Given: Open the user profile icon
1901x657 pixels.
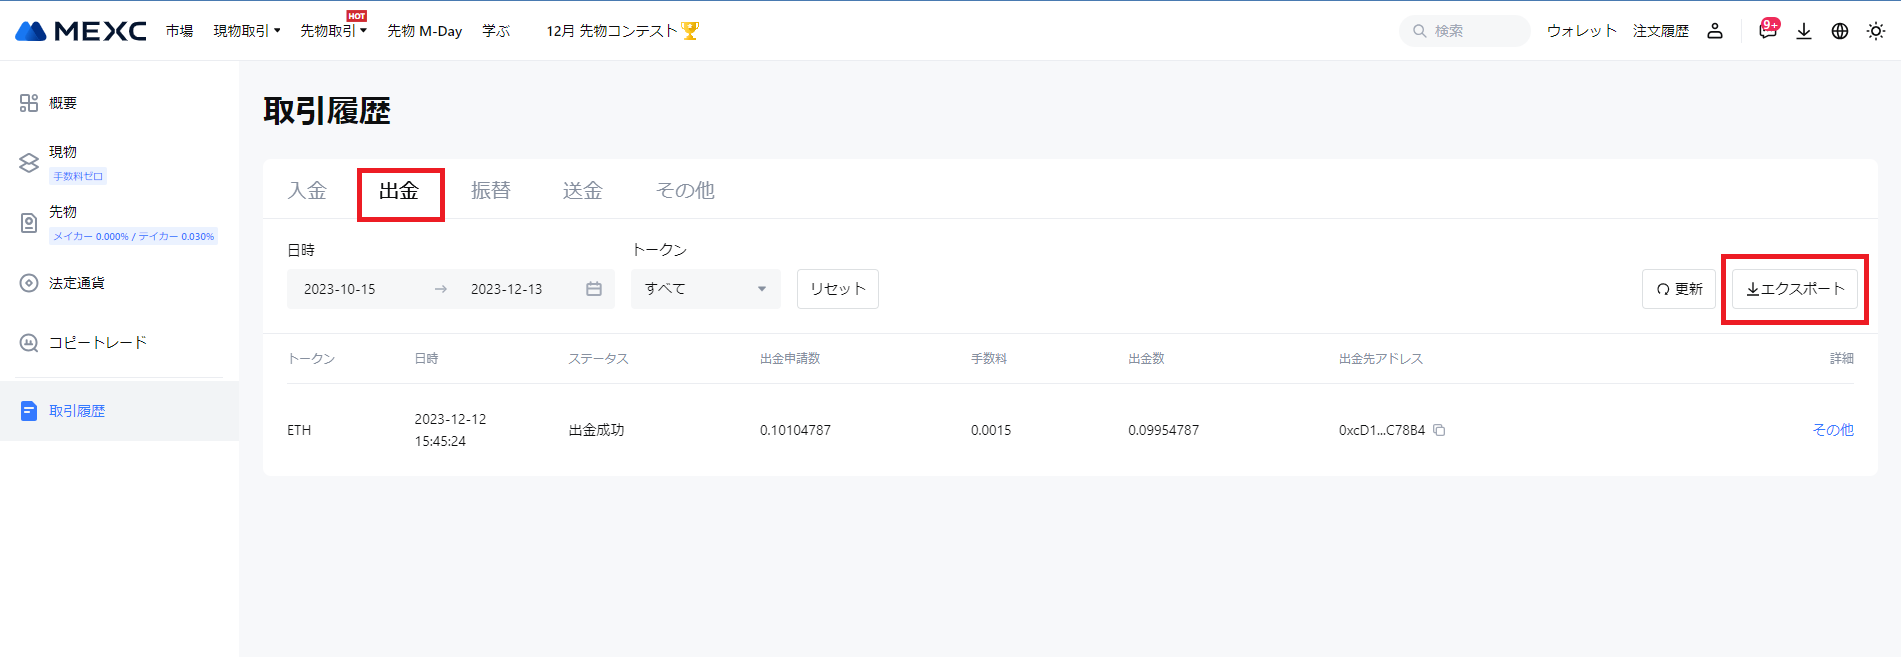Looking at the screenshot, I should [1715, 31].
